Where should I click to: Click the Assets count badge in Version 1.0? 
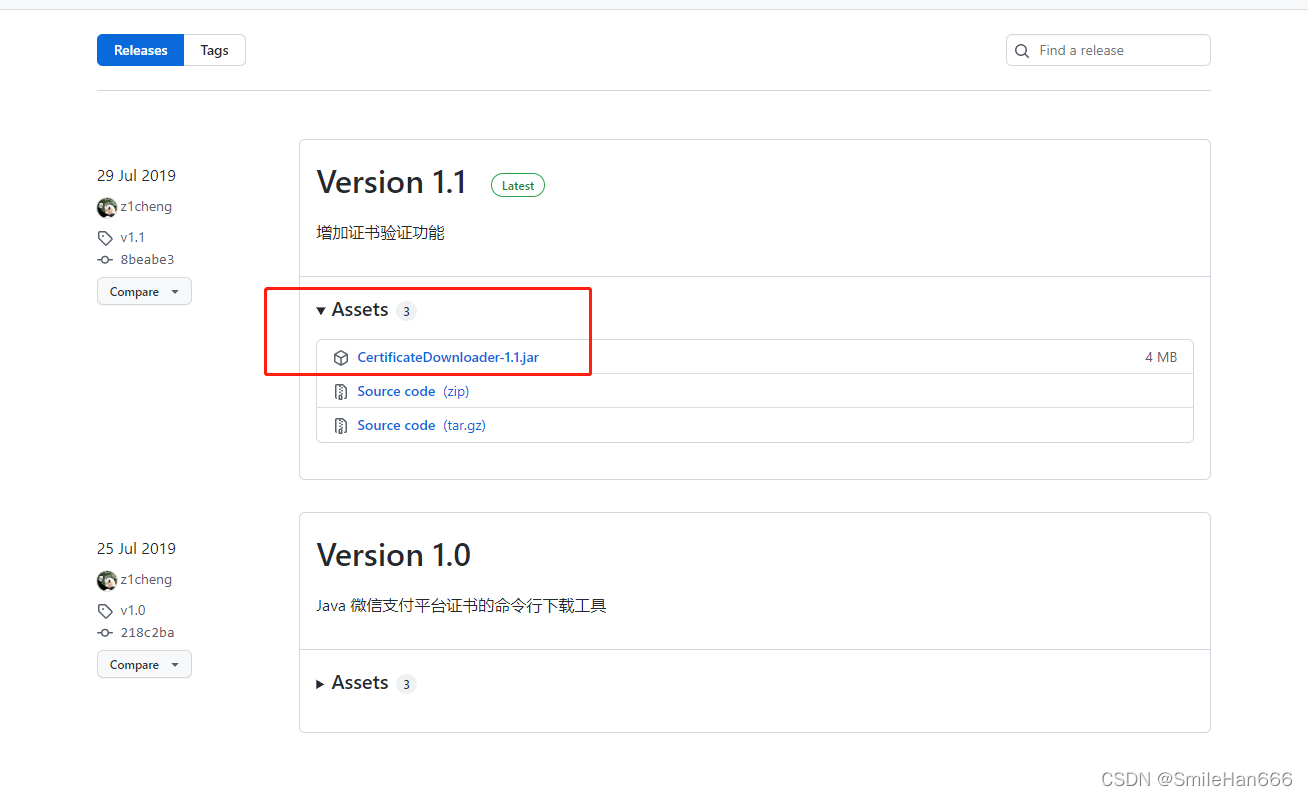pos(406,684)
